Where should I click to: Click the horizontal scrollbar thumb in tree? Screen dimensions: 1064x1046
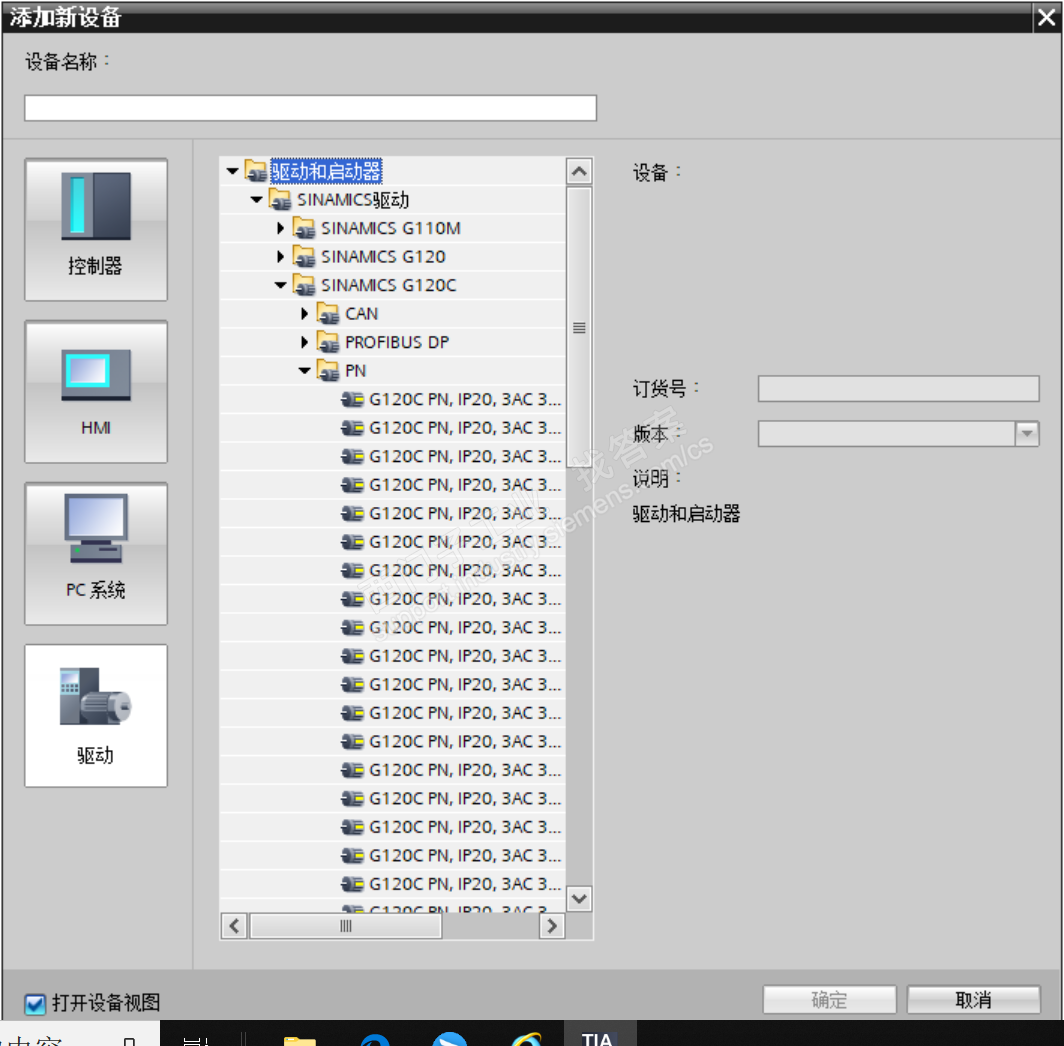(x=346, y=926)
